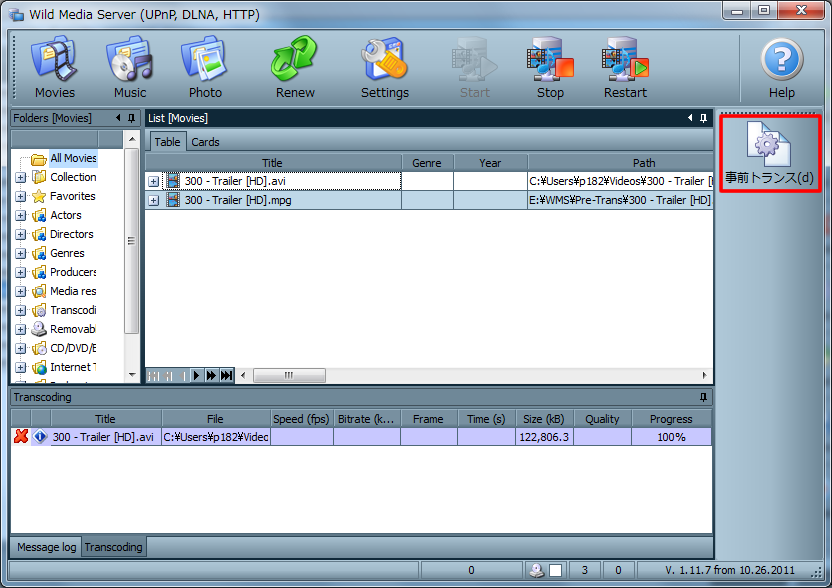Expand row 300 - Trailer [HD].avi in list
The image size is (832, 588).
[x=153, y=181]
